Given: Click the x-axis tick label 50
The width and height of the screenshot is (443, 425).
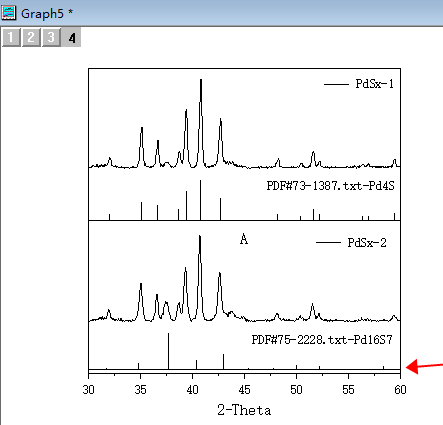Looking at the screenshot, I should pos(296,389).
